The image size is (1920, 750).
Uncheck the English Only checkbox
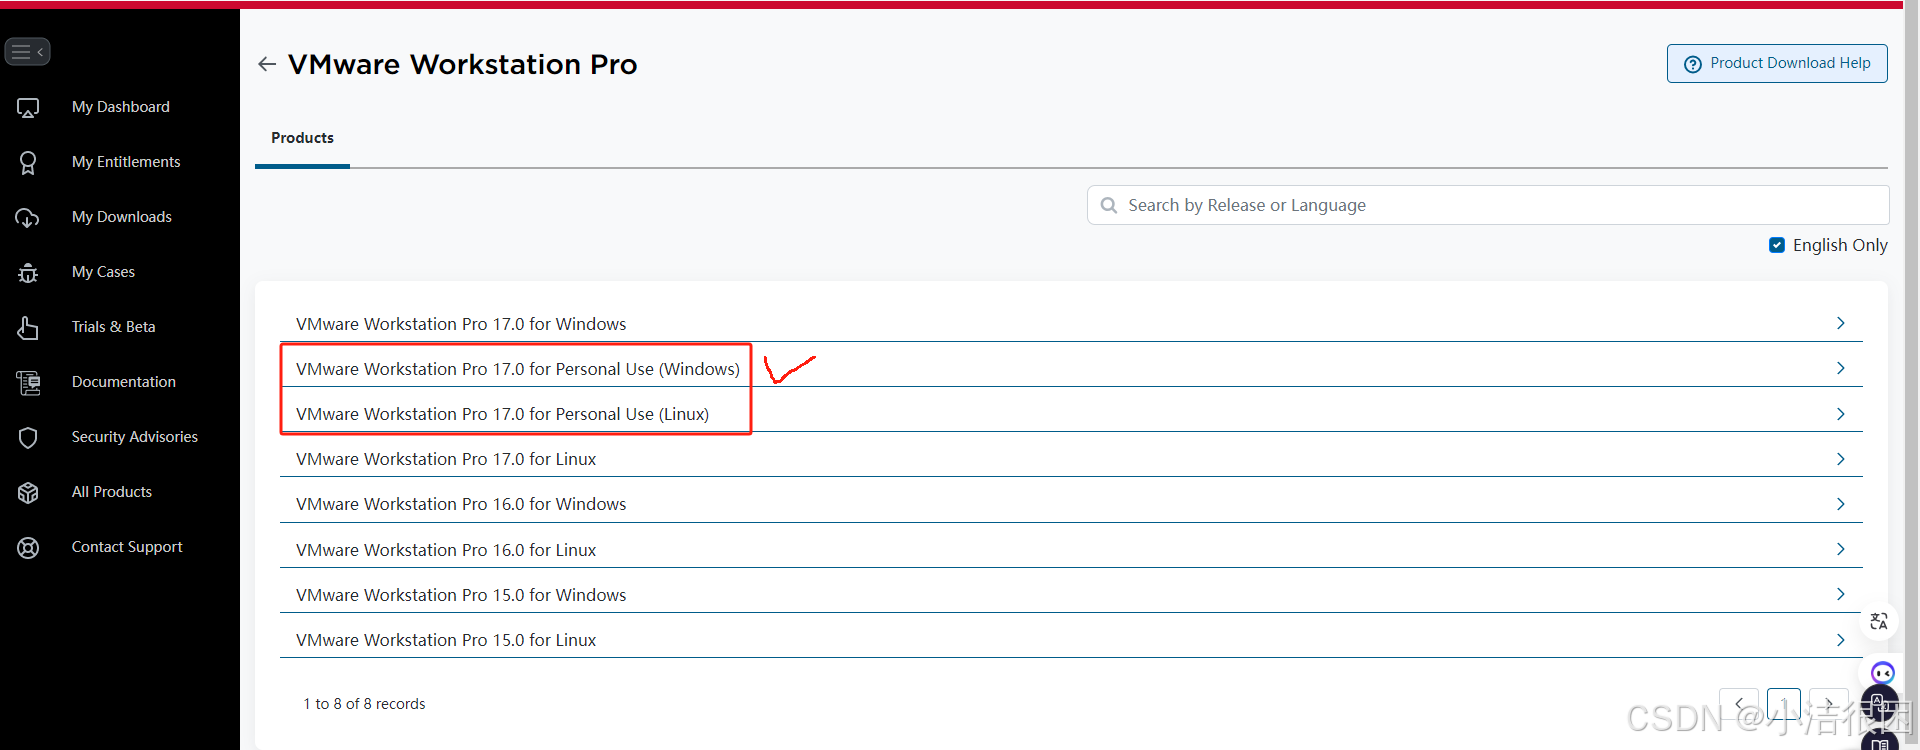point(1777,245)
